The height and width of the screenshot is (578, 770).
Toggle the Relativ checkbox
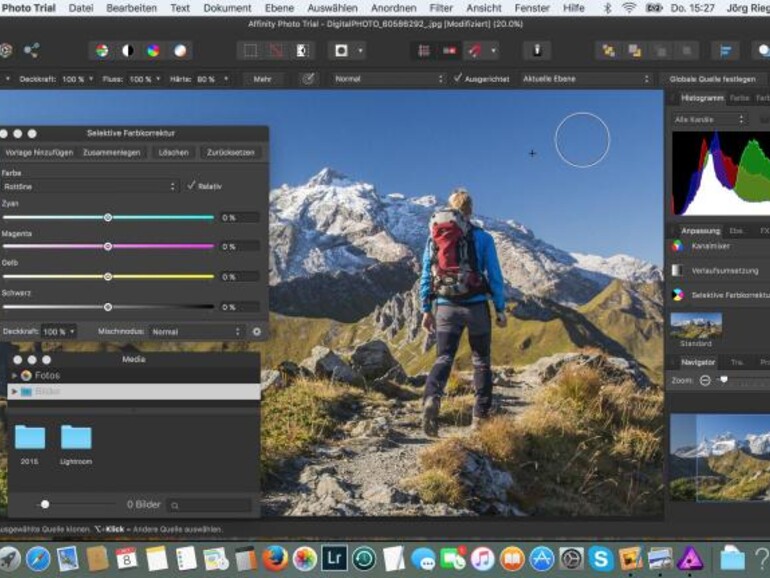coord(192,186)
